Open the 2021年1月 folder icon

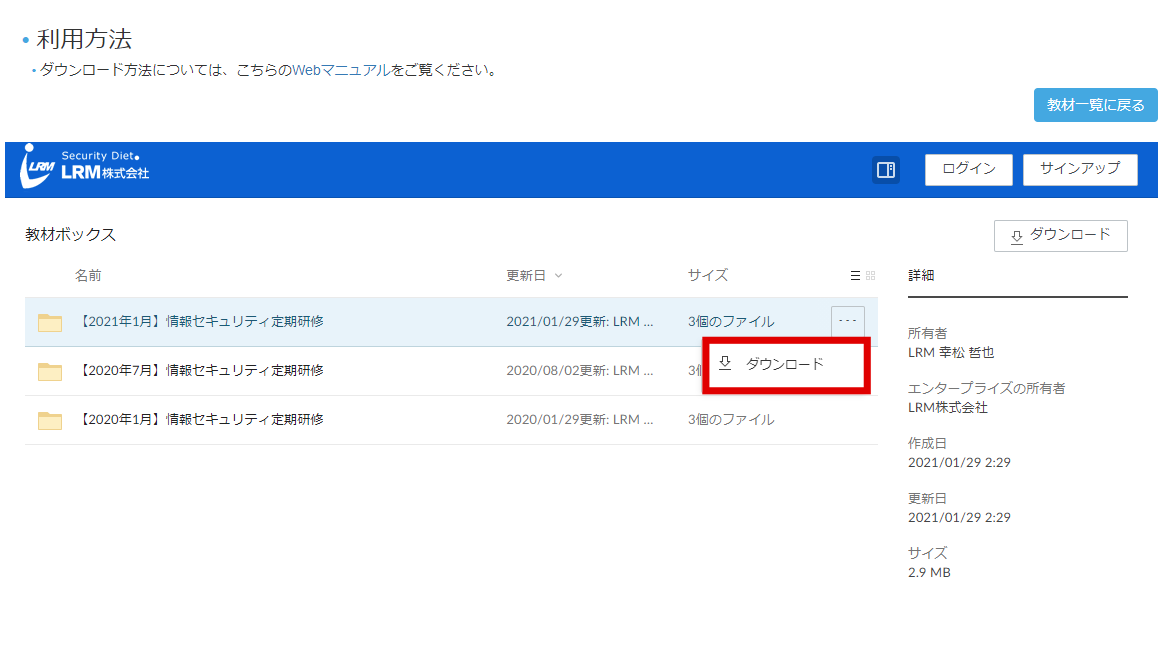[50, 322]
